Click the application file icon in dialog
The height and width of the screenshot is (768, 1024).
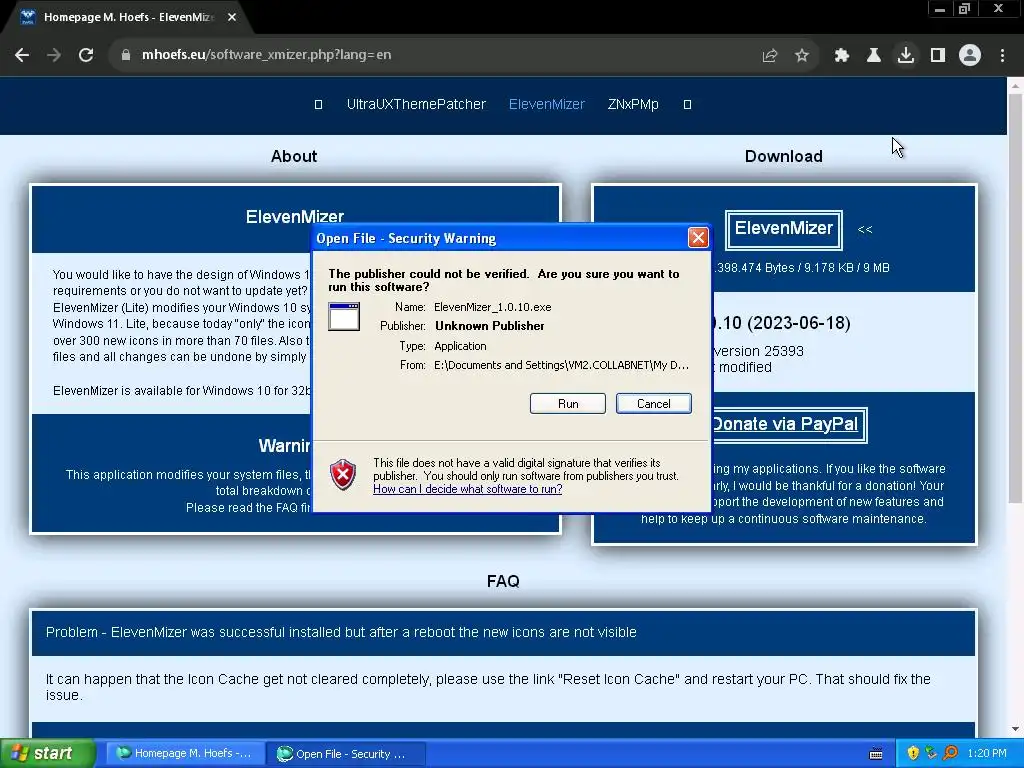click(x=344, y=317)
